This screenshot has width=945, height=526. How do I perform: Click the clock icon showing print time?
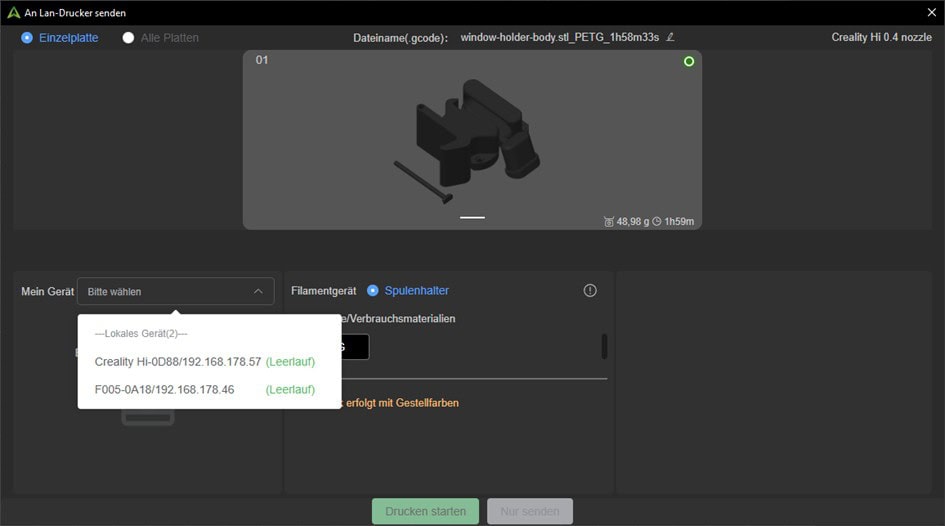656,222
